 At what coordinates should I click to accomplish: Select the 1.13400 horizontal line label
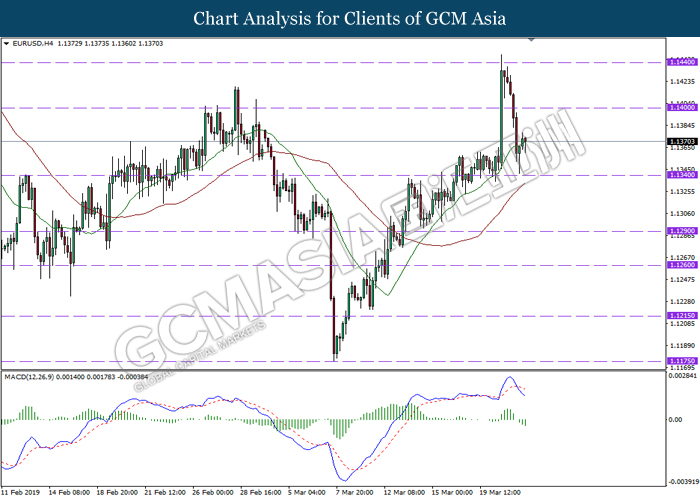click(x=682, y=175)
